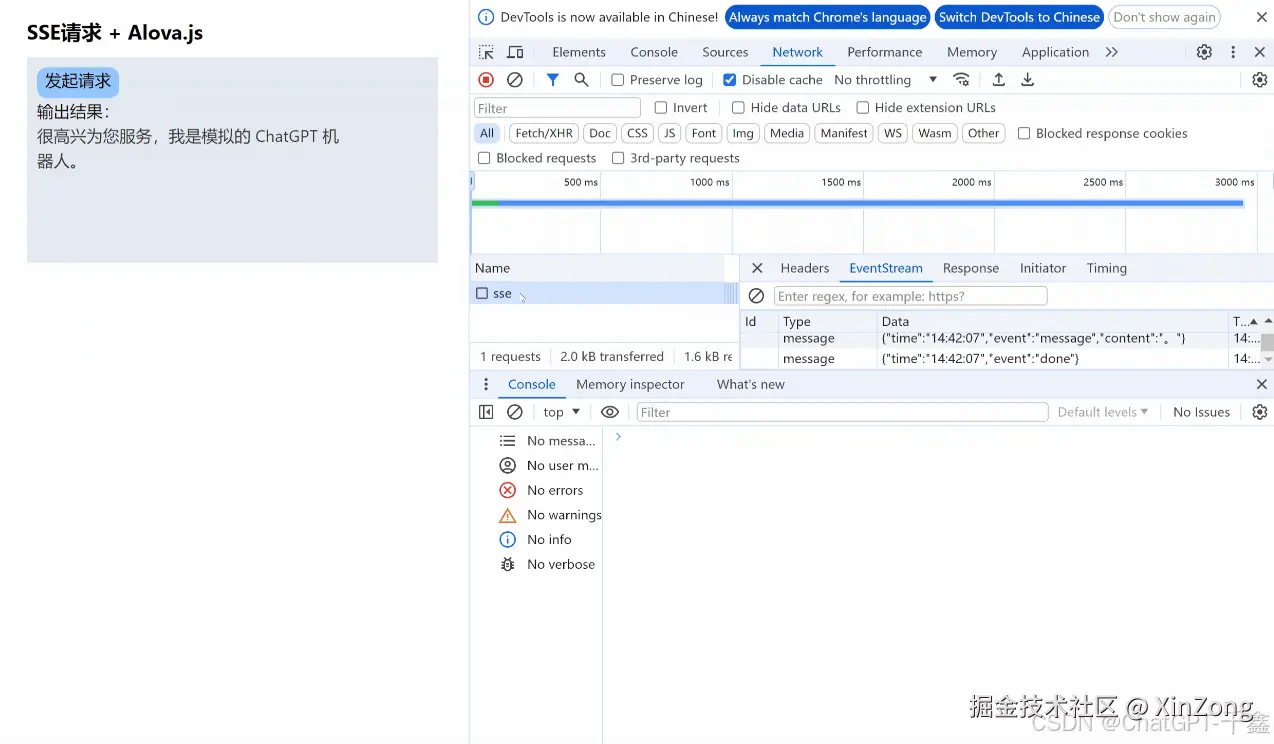Screen dimensions: 1274x744
Task: Select the No verbose sidebar item
Action: 547,564
